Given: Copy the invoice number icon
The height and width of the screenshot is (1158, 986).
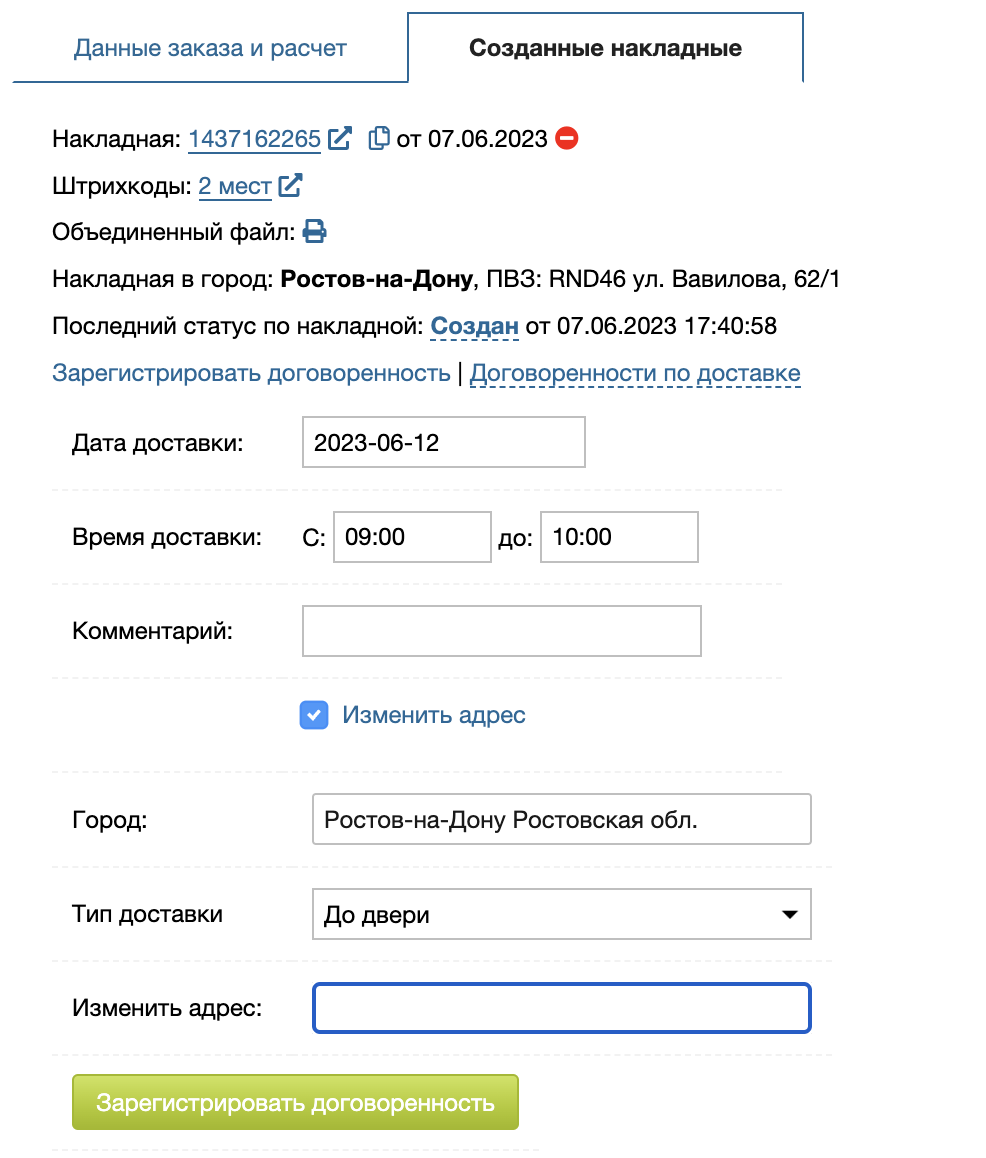Looking at the screenshot, I should 379,138.
